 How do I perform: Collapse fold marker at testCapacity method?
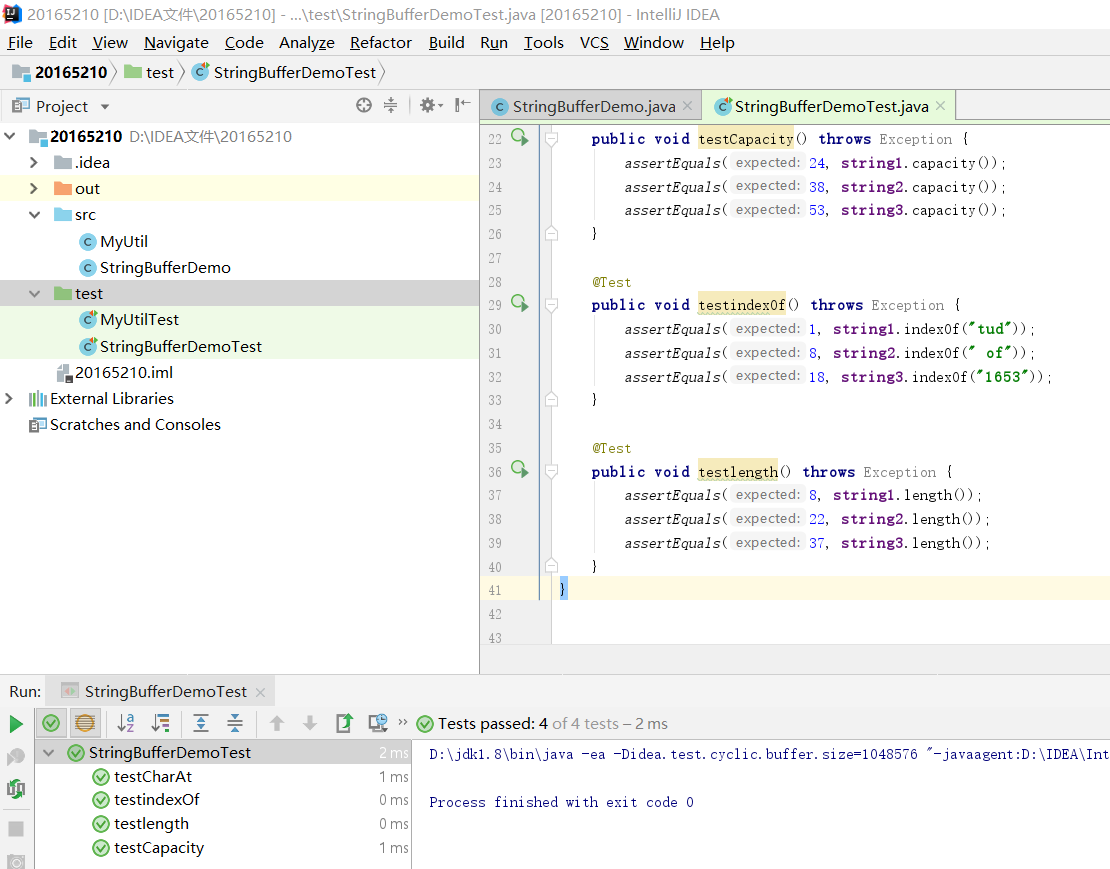click(551, 139)
